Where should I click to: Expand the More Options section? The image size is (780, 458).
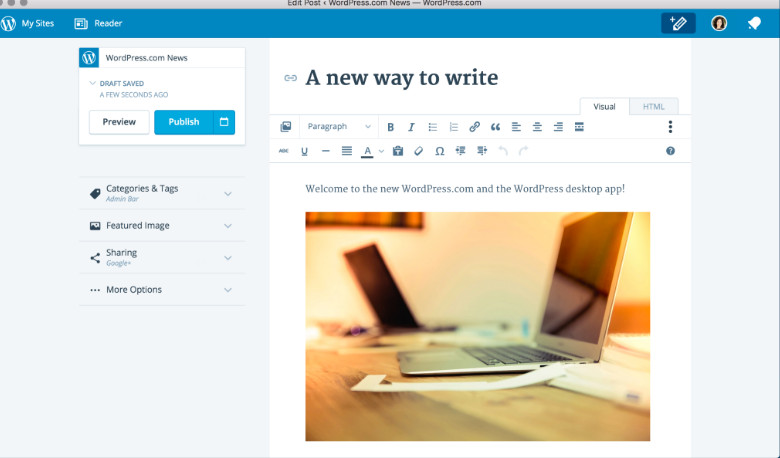coord(162,289)
